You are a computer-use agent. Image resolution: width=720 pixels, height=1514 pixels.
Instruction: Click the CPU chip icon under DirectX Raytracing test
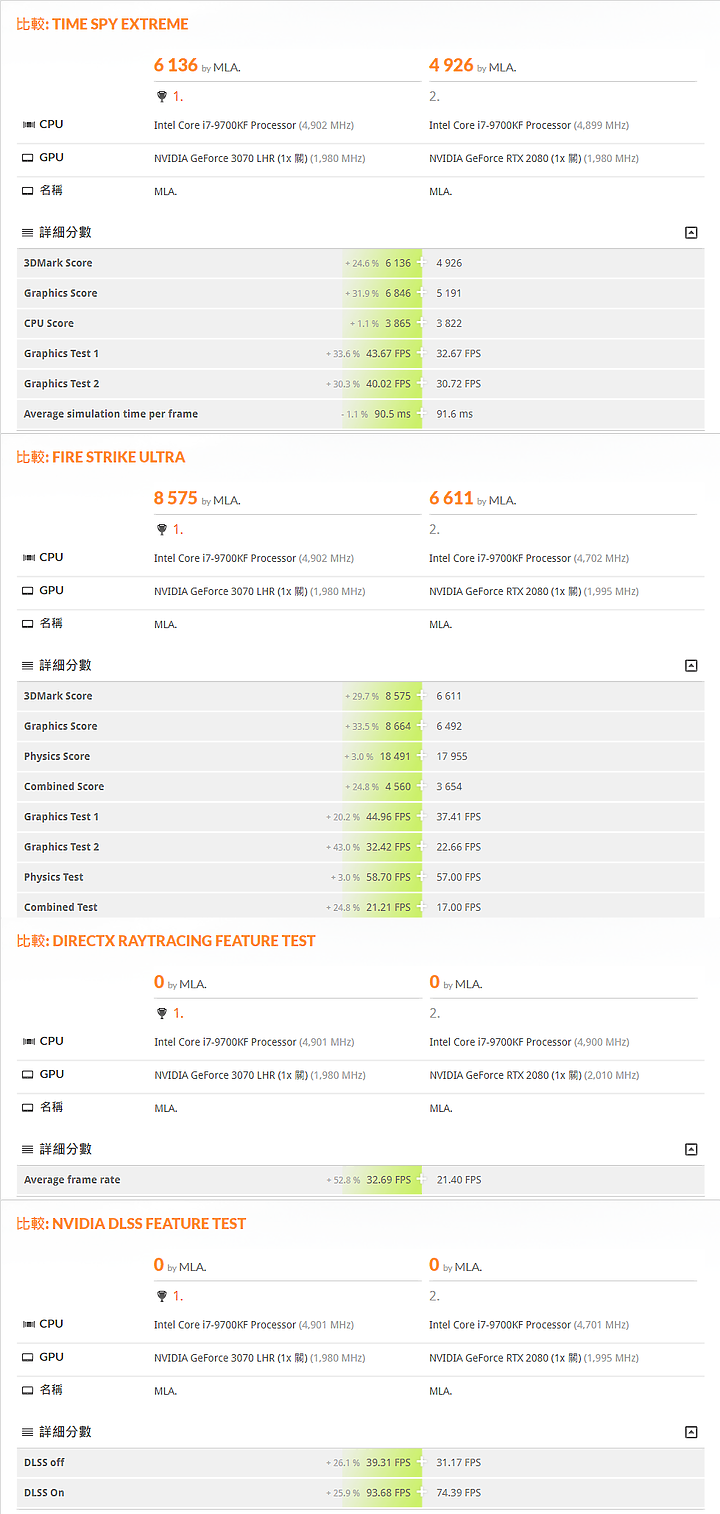click(x=28, y=1042)
